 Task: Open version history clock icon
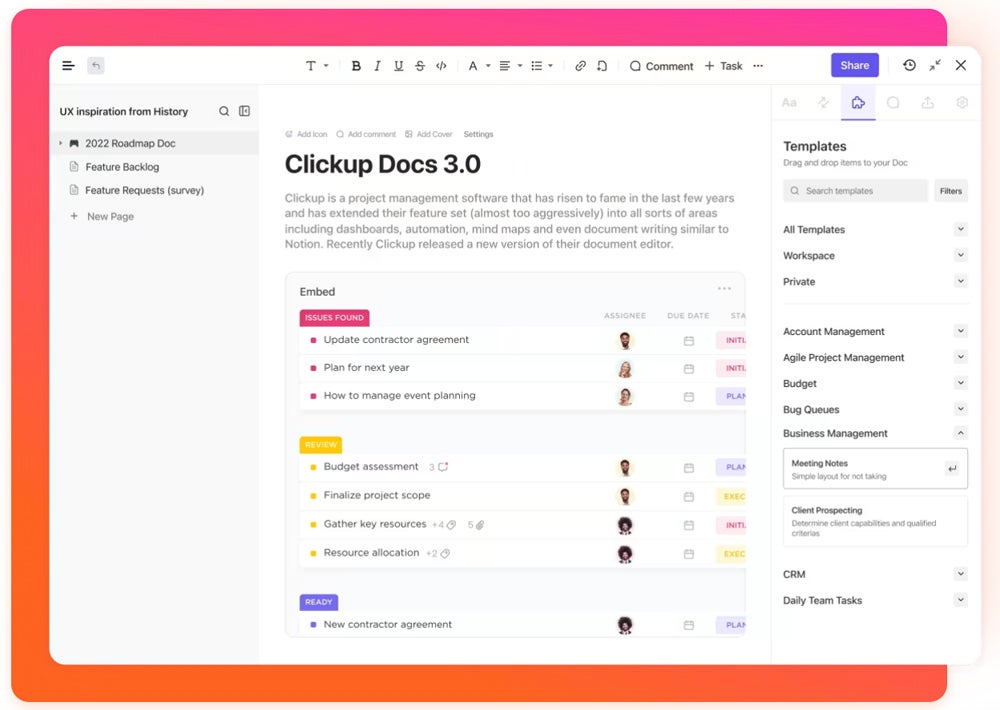click(909, 65)
